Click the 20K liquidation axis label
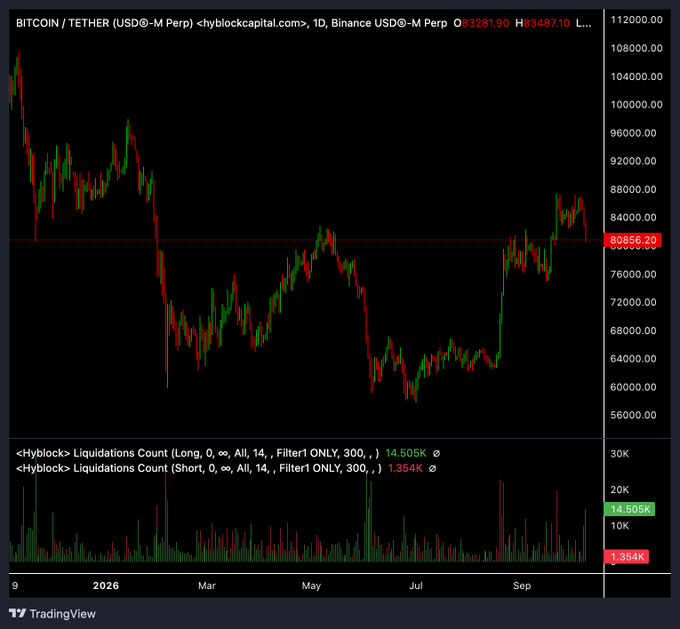Screen dimensions: 680x629 coord(619,490)
